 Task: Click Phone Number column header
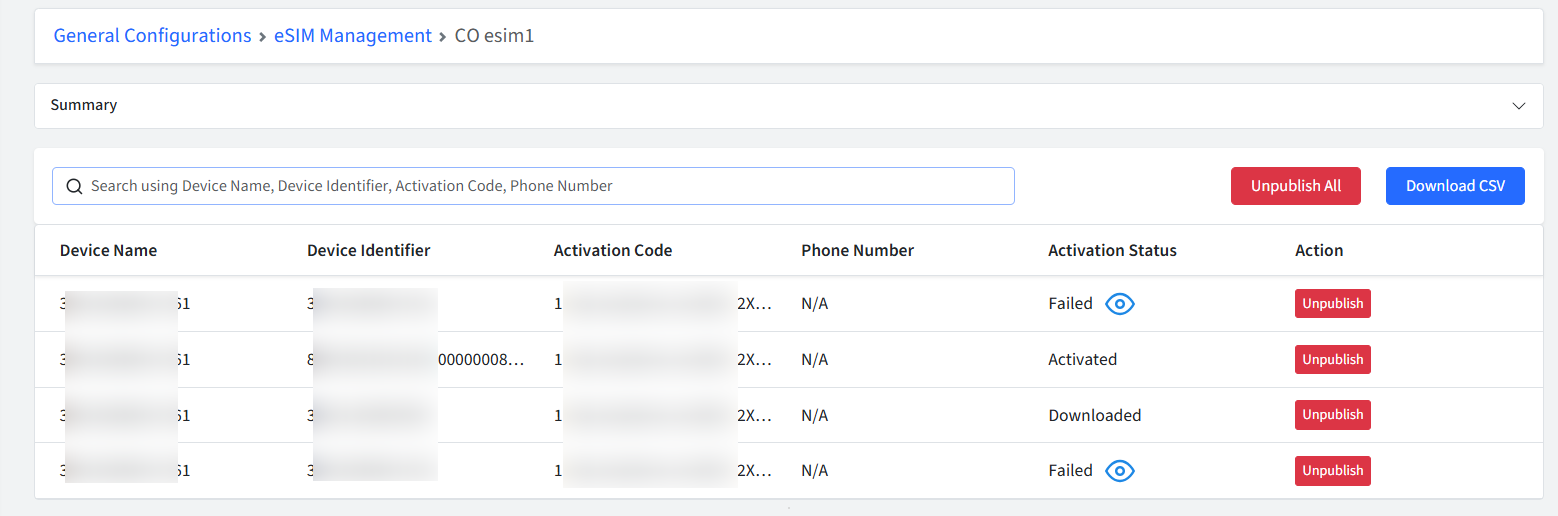pos(858,251)
